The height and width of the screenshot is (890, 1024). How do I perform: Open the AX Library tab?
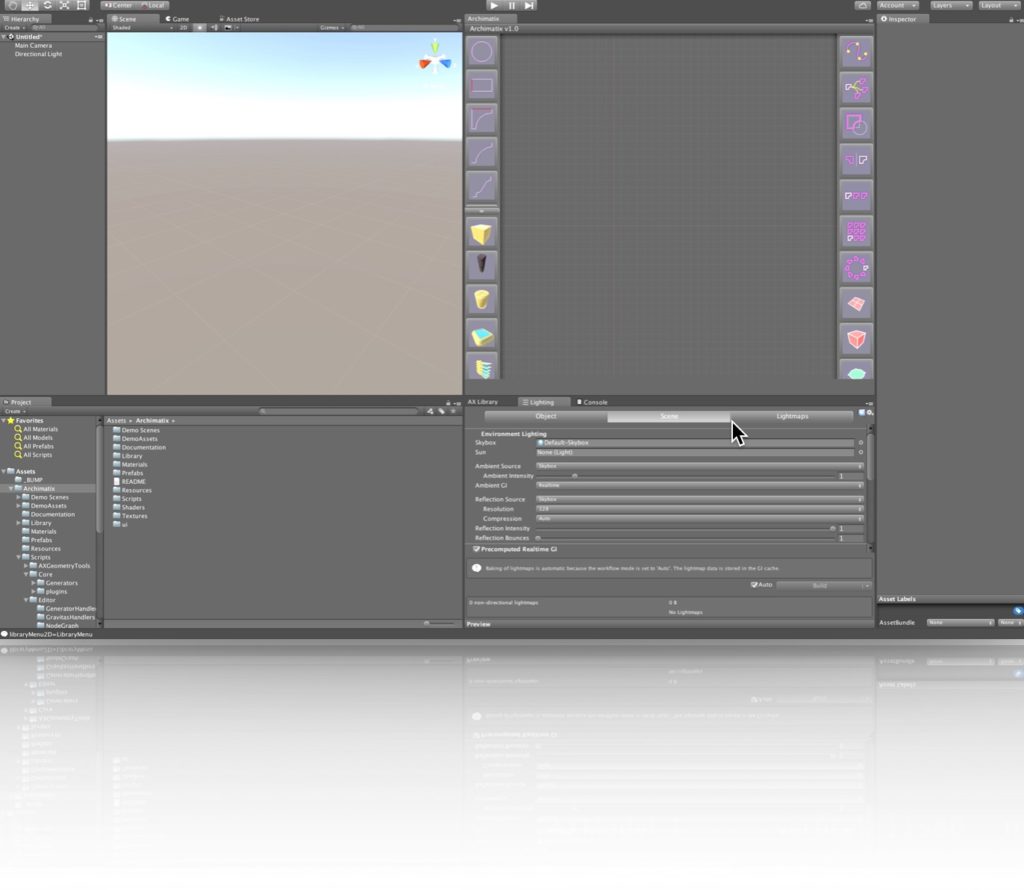(483, 402)
